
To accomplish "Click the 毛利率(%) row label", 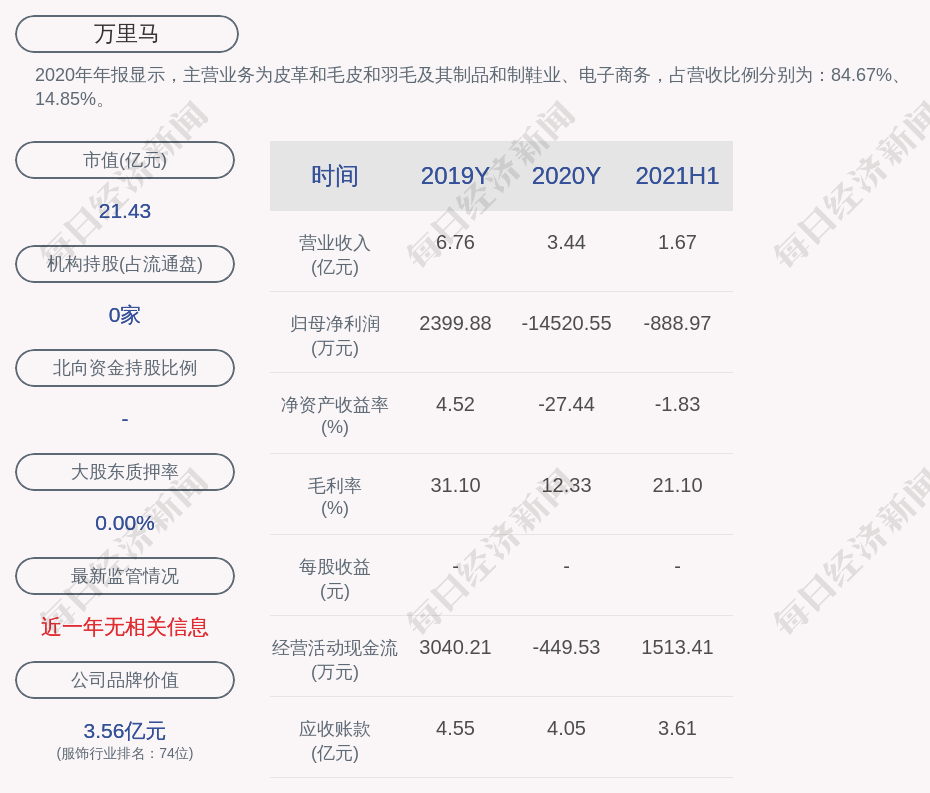I will [x=335, y=497].
